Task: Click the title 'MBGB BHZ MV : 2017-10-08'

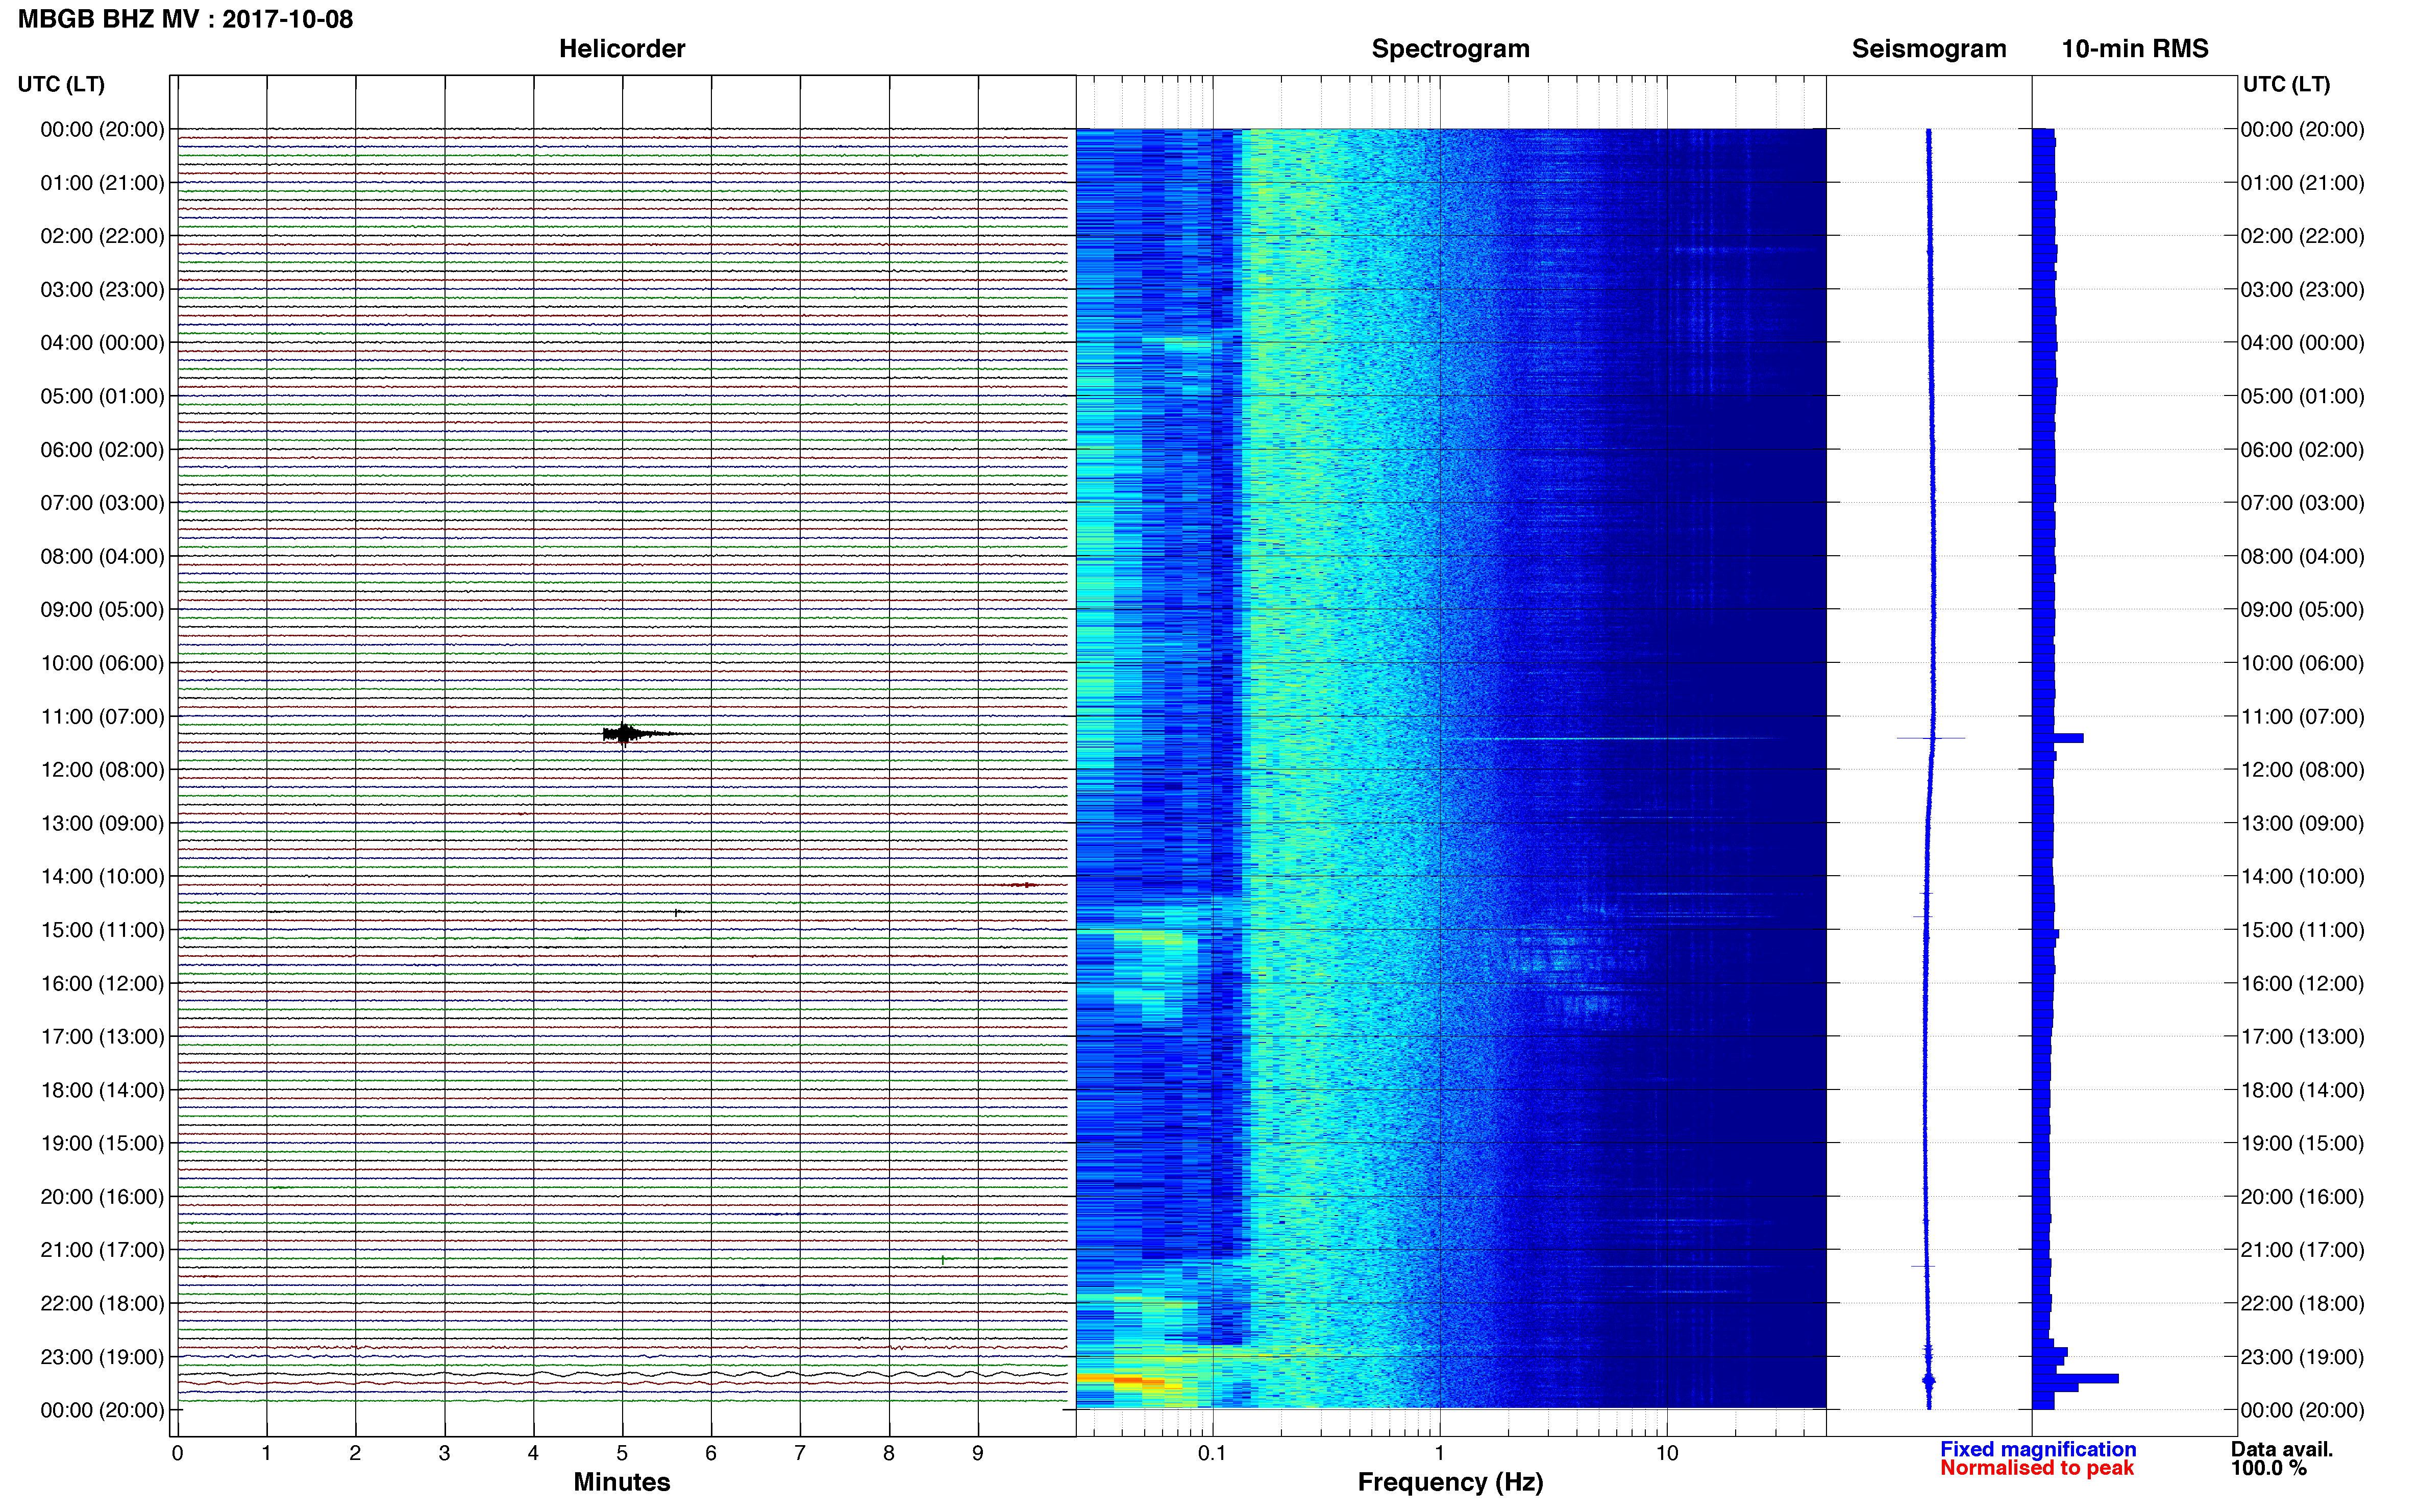Action: point(185,19)
